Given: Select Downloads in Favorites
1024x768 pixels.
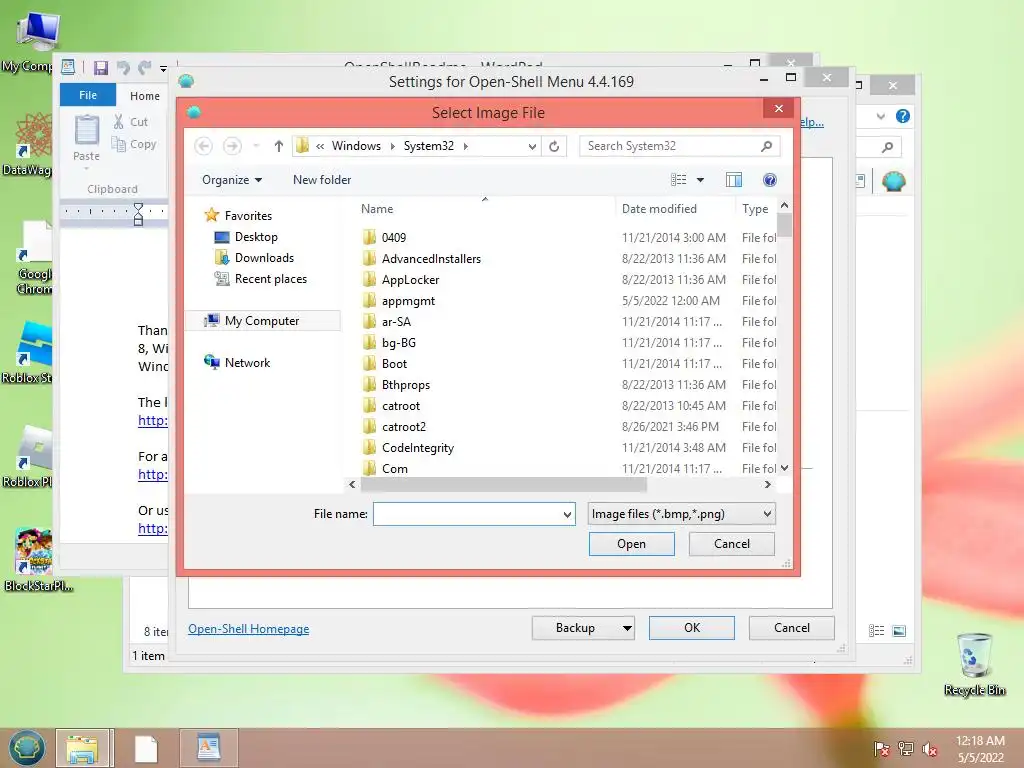Looking at the screenshot, I should (254, 258).
